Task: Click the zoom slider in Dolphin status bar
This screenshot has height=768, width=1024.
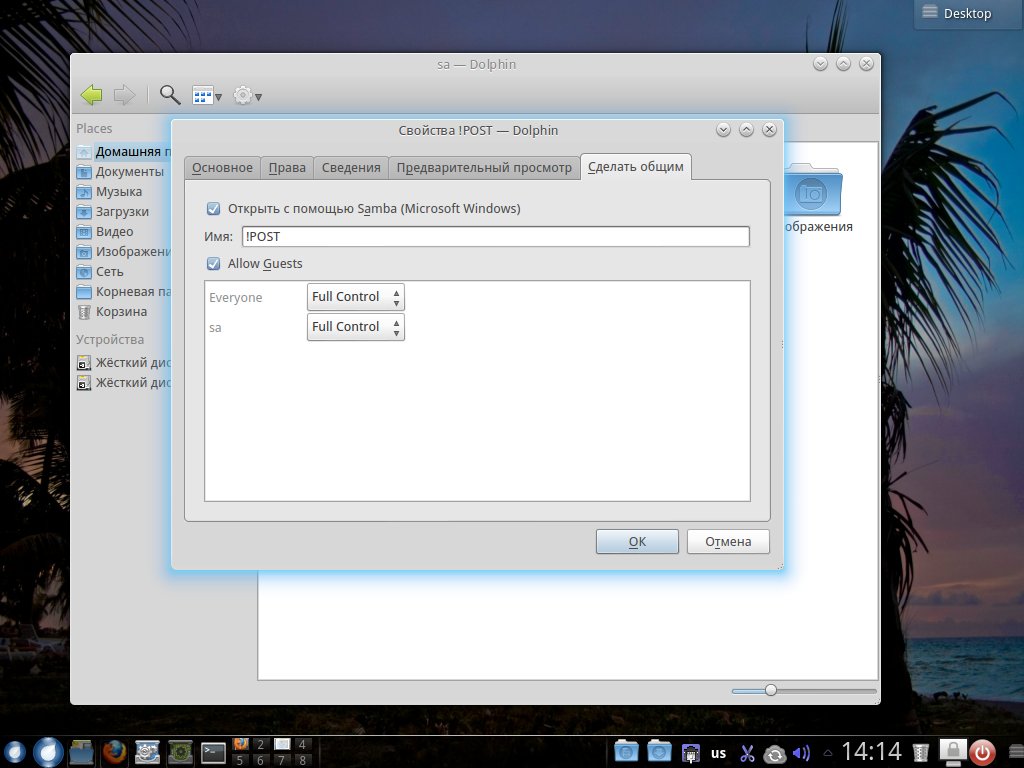Action: coord(771,690)
